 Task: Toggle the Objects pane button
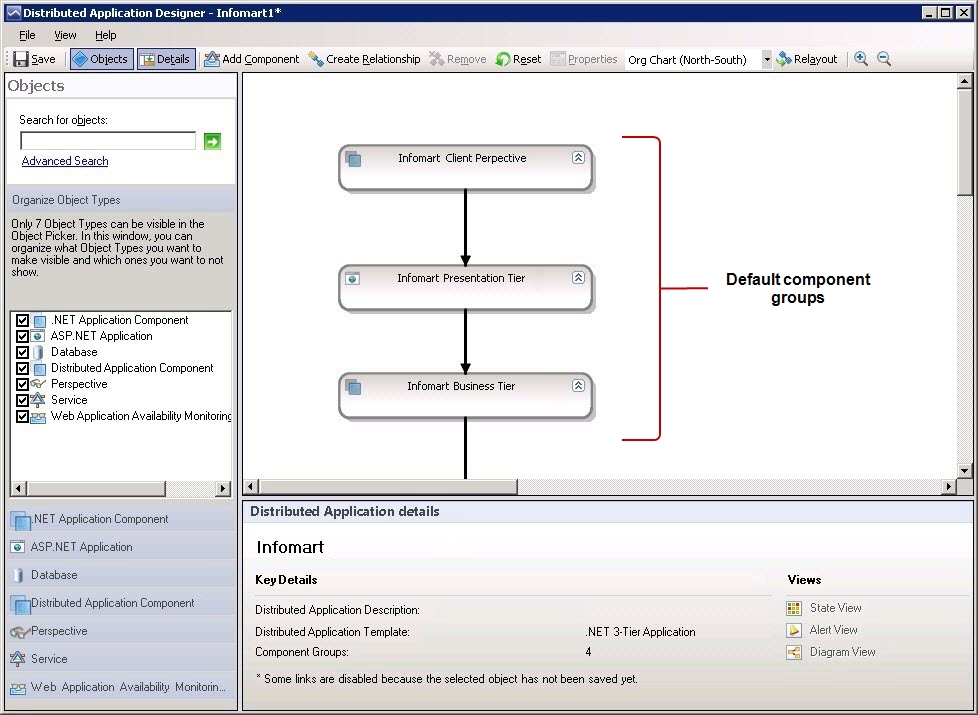pos(102,59)
